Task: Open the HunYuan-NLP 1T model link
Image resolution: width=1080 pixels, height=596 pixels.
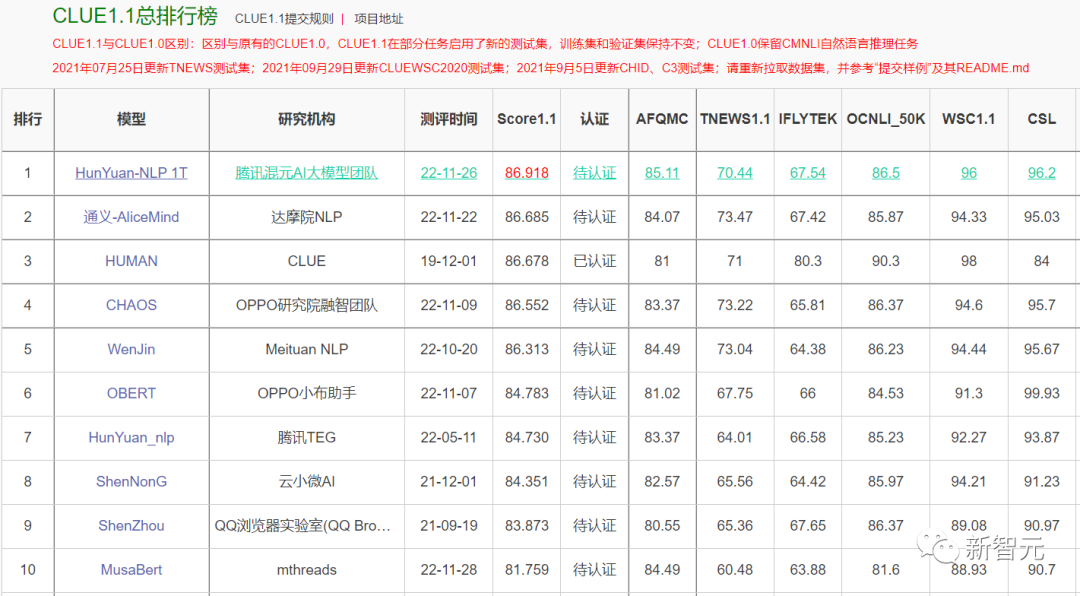Action: tap(131, 173)
